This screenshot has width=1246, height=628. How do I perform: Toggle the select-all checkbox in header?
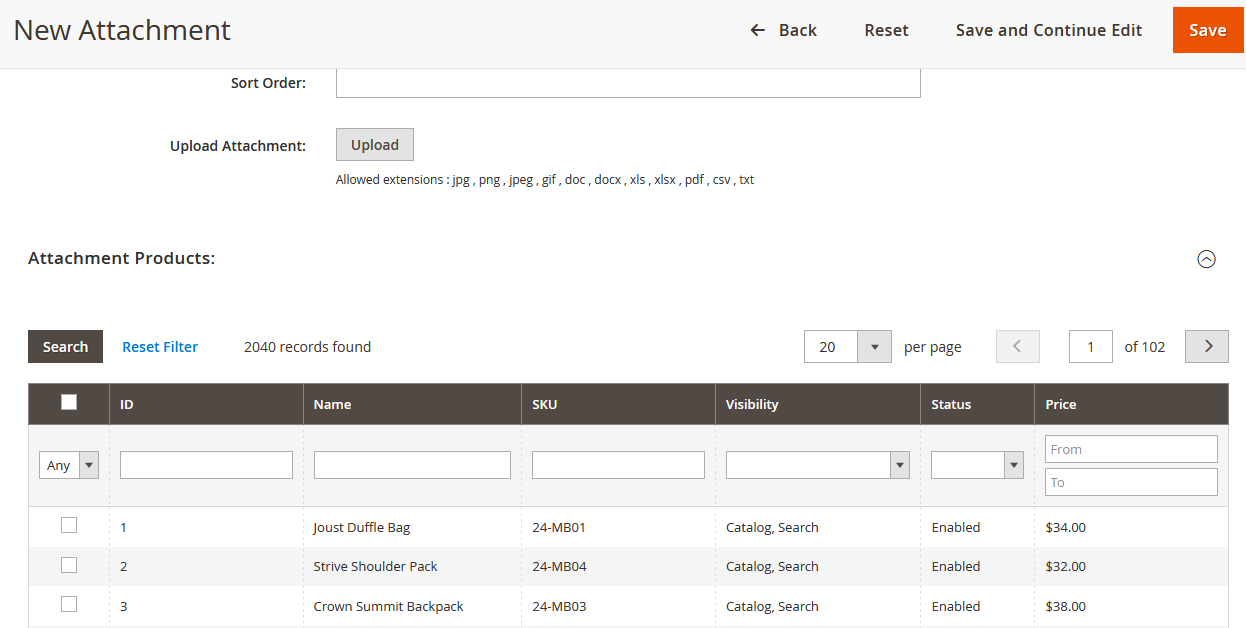tap(69, 402)
